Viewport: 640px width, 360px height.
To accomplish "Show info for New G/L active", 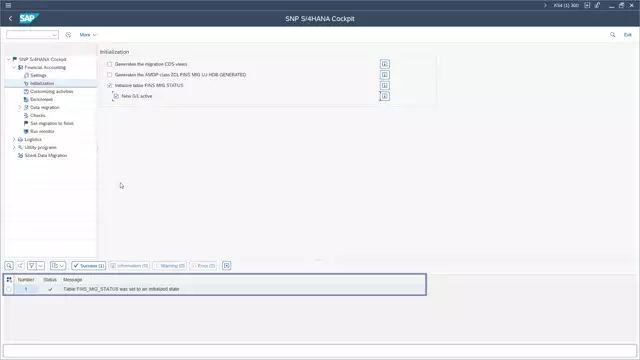I will tap(384, 96).
